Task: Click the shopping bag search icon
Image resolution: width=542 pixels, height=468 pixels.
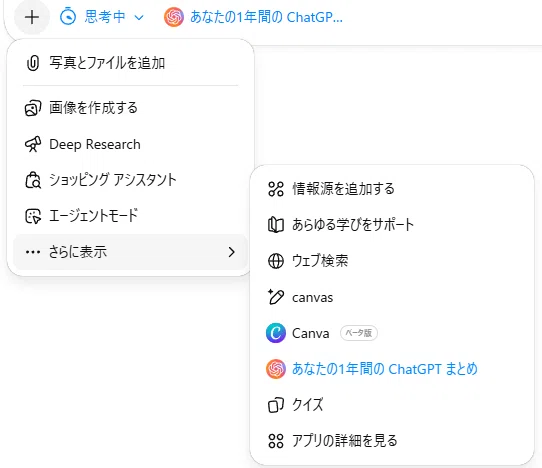Action: coord(33,180)
